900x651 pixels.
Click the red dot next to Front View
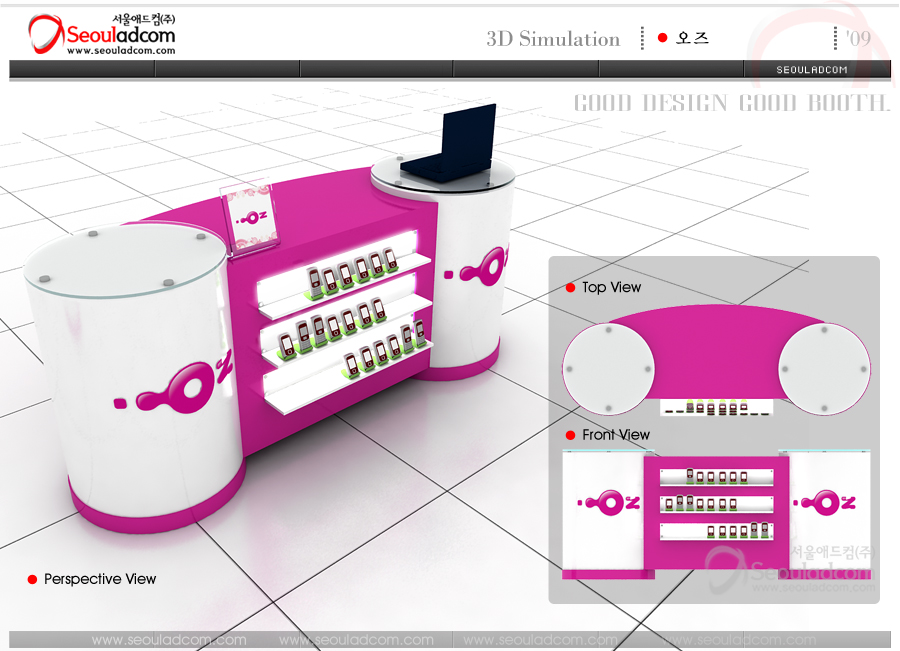point(570,435)
